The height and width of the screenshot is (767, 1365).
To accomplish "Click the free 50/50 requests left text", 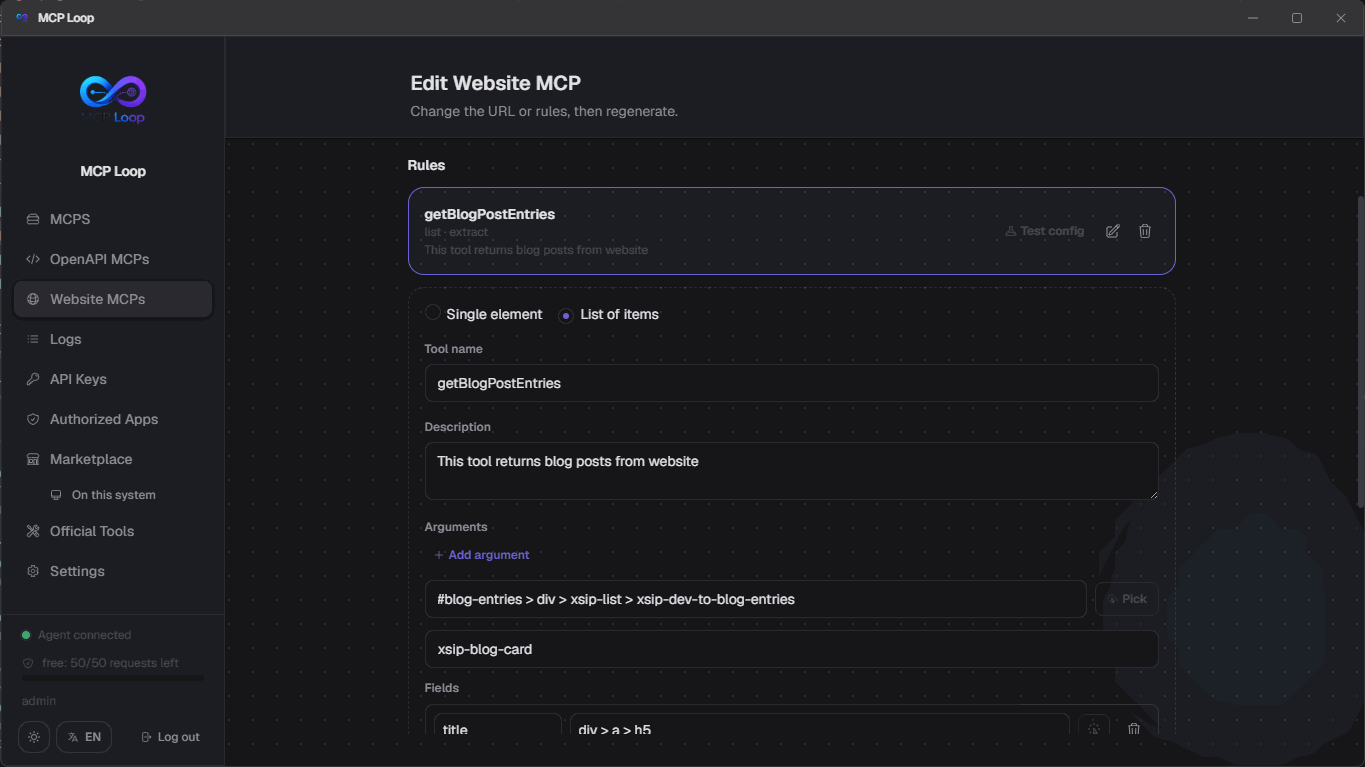I will (110, 663).
